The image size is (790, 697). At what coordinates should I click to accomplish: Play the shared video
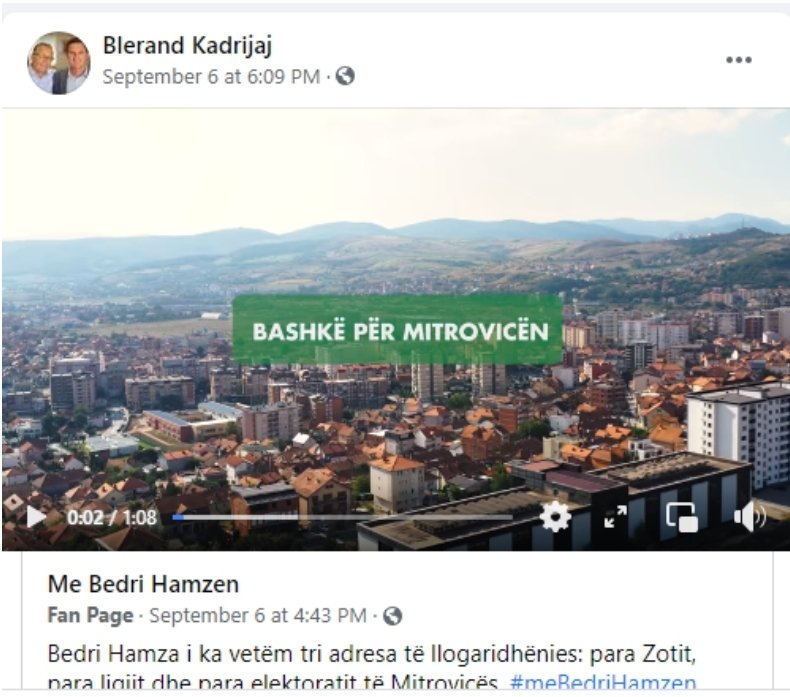pos(36,517)
